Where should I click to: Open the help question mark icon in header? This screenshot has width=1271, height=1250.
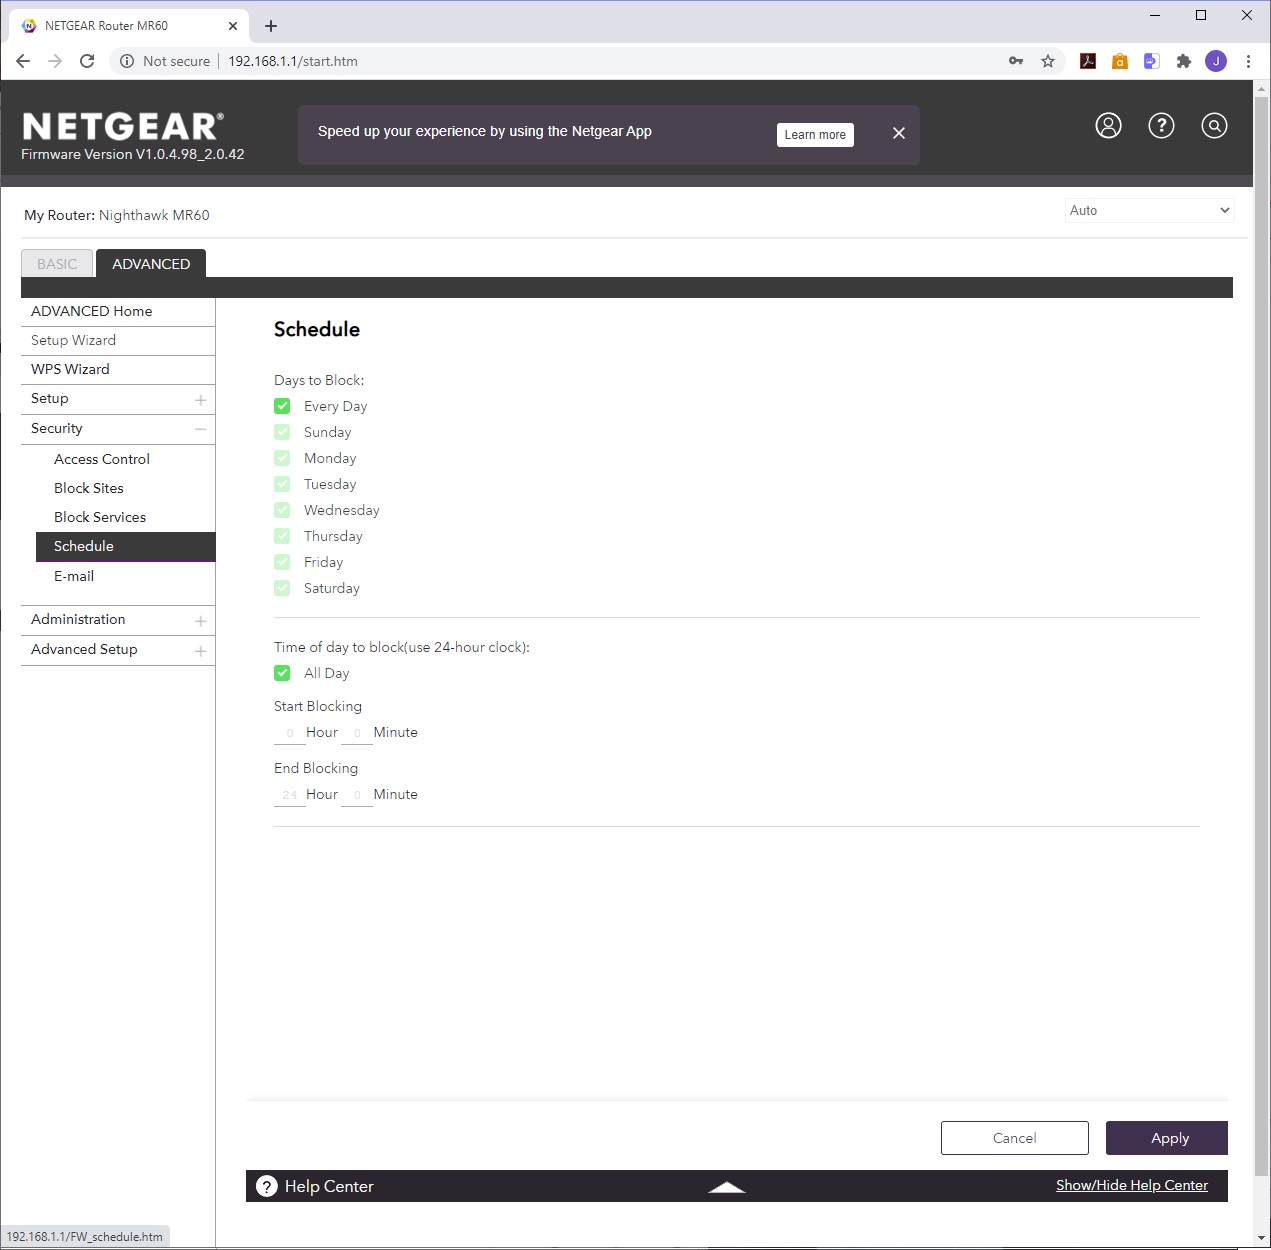pyautogui.click(x=1161, y=125)
